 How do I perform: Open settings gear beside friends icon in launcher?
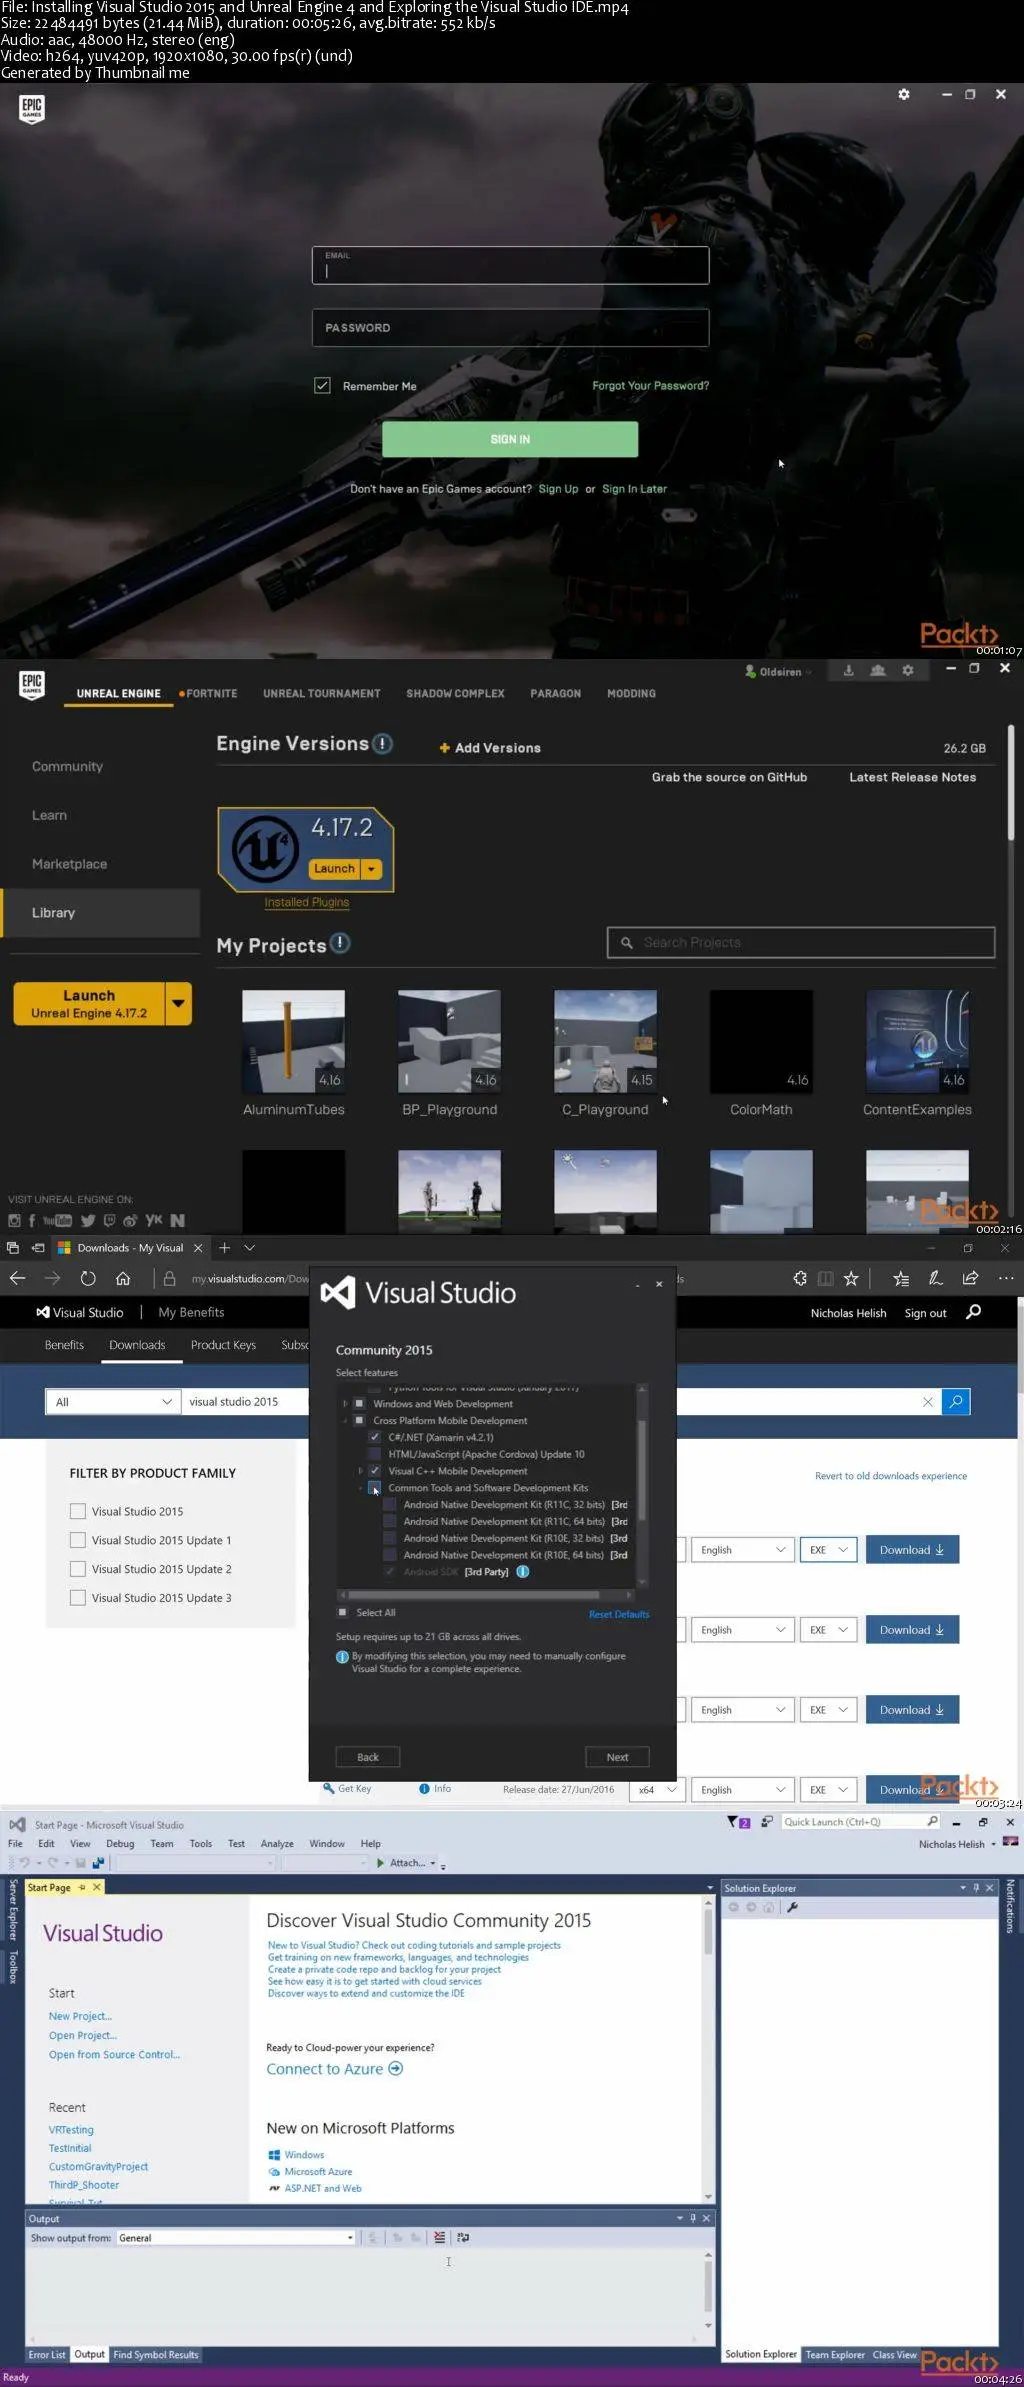[908, 671]
